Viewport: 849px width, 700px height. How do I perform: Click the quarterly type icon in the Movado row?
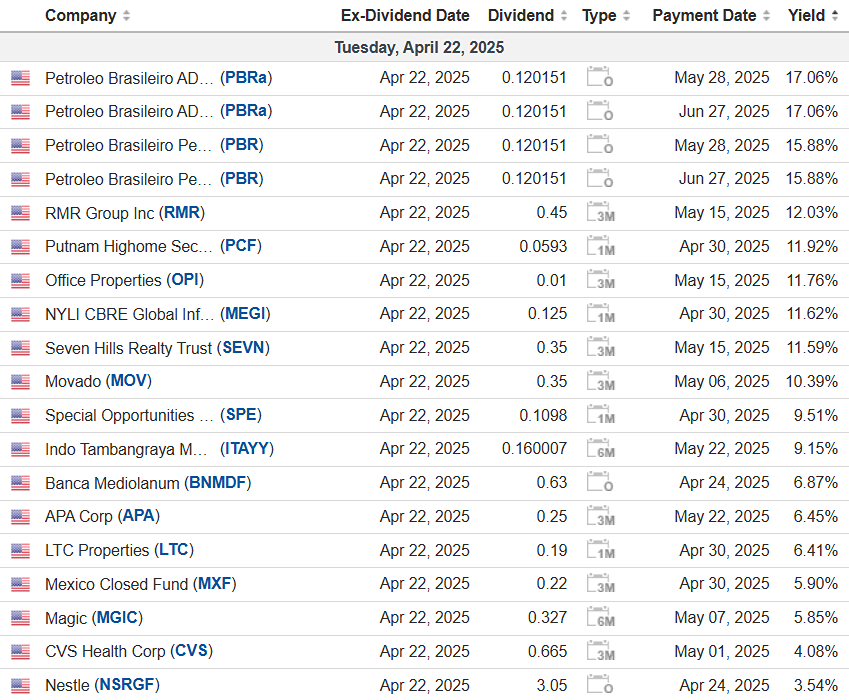(600, 382)
